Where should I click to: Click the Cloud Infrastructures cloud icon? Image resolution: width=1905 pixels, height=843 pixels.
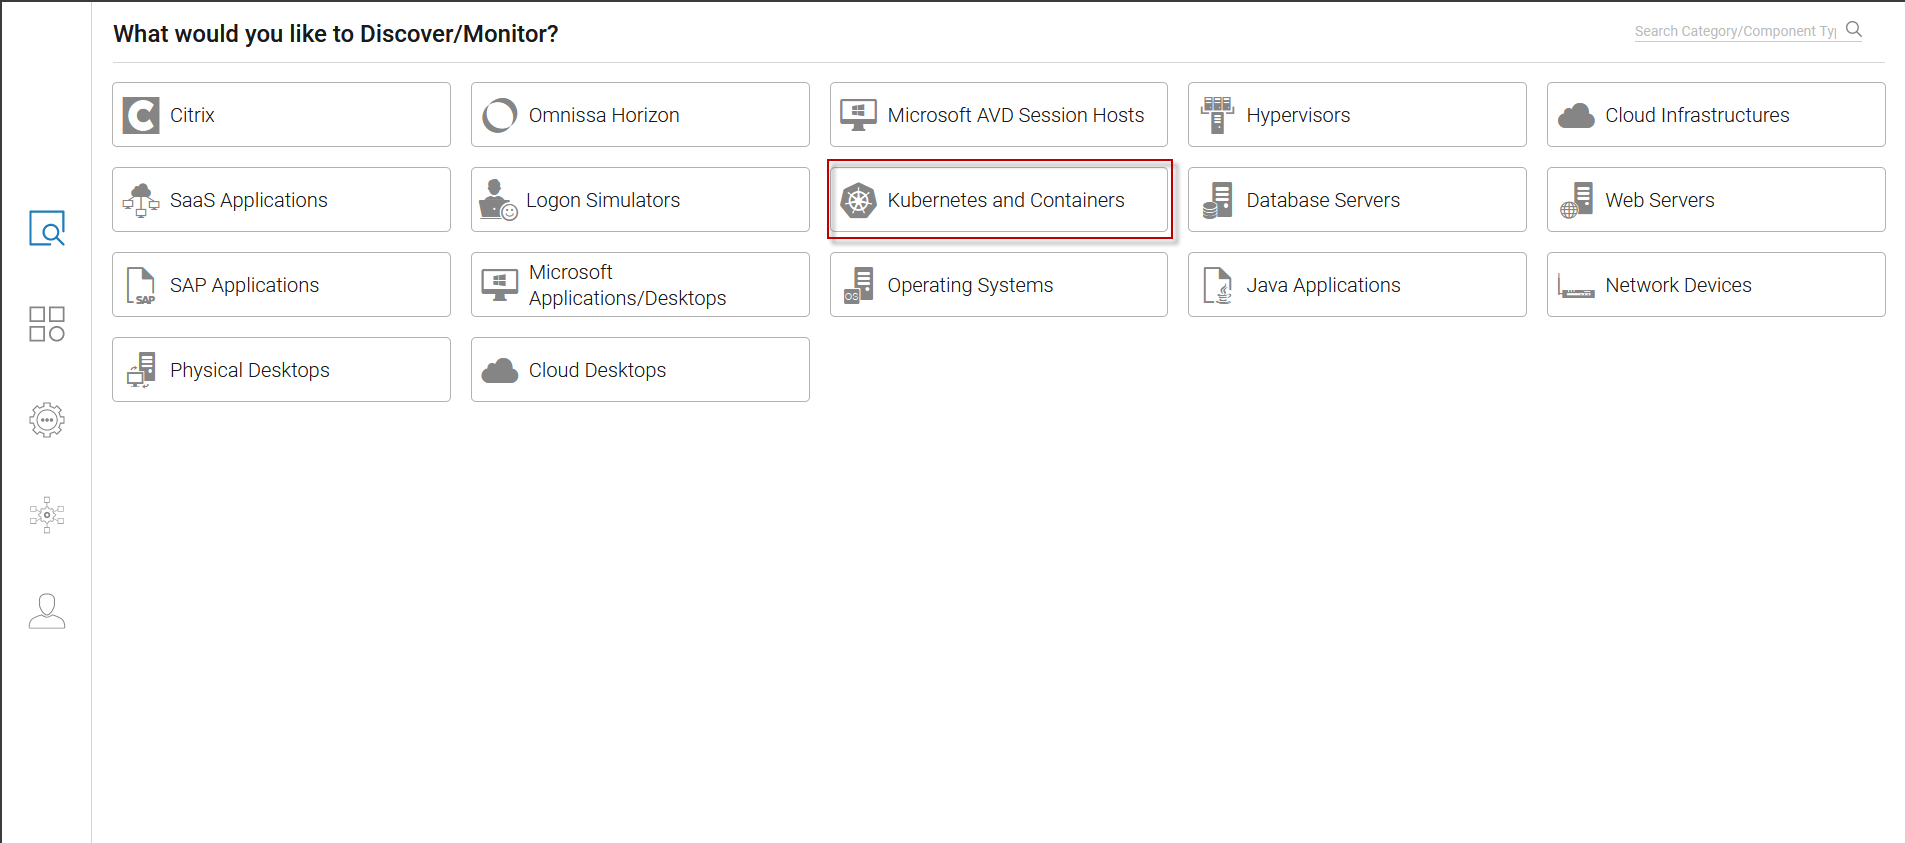(x=1576, y=116)
